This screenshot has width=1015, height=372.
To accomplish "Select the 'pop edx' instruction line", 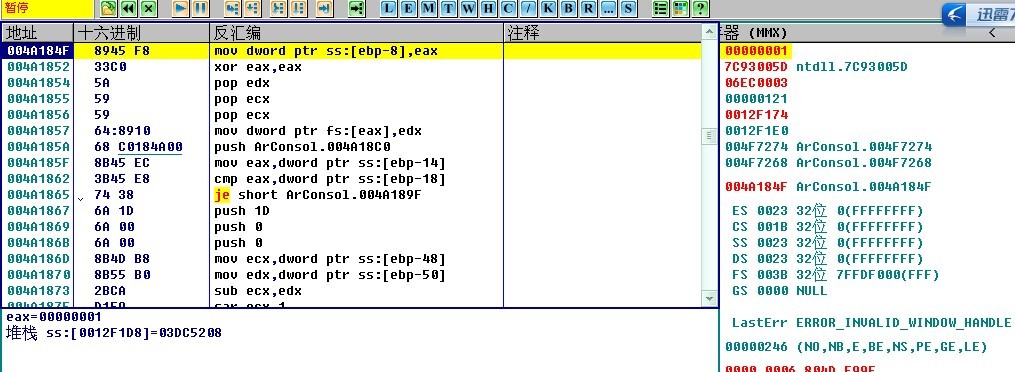I will click(x=241, y=83).
